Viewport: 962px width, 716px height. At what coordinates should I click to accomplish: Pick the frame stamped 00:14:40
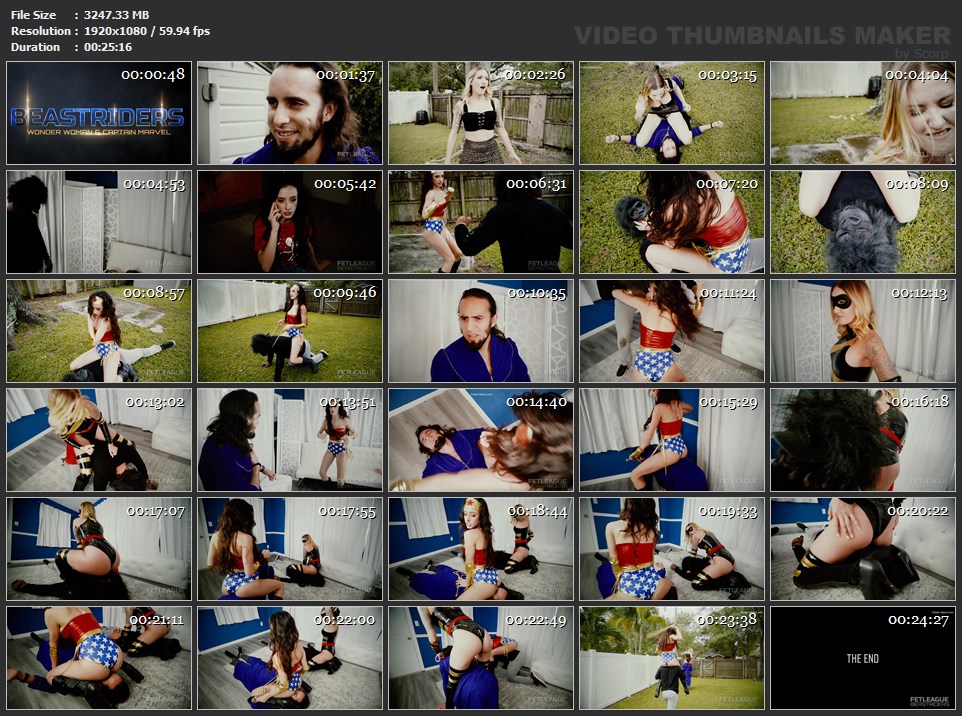(481, 439)
